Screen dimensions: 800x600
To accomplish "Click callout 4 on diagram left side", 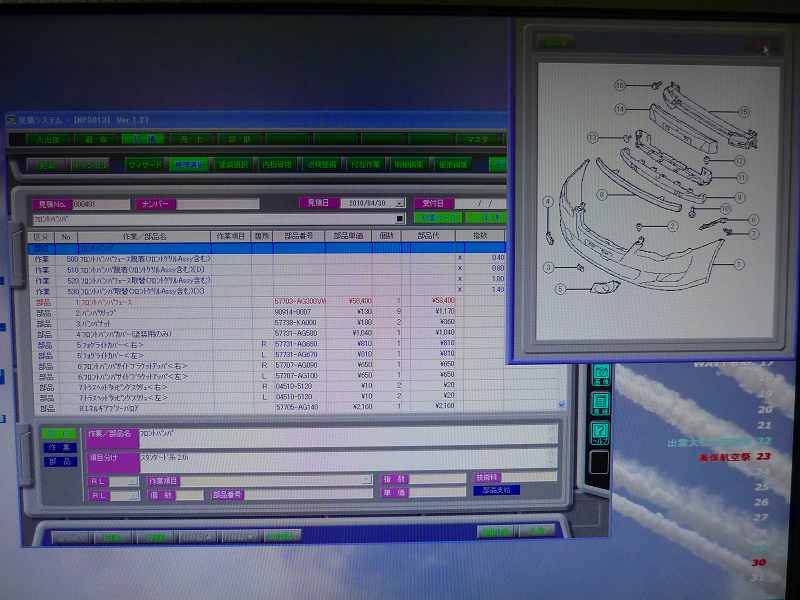I will coord(548,202).
